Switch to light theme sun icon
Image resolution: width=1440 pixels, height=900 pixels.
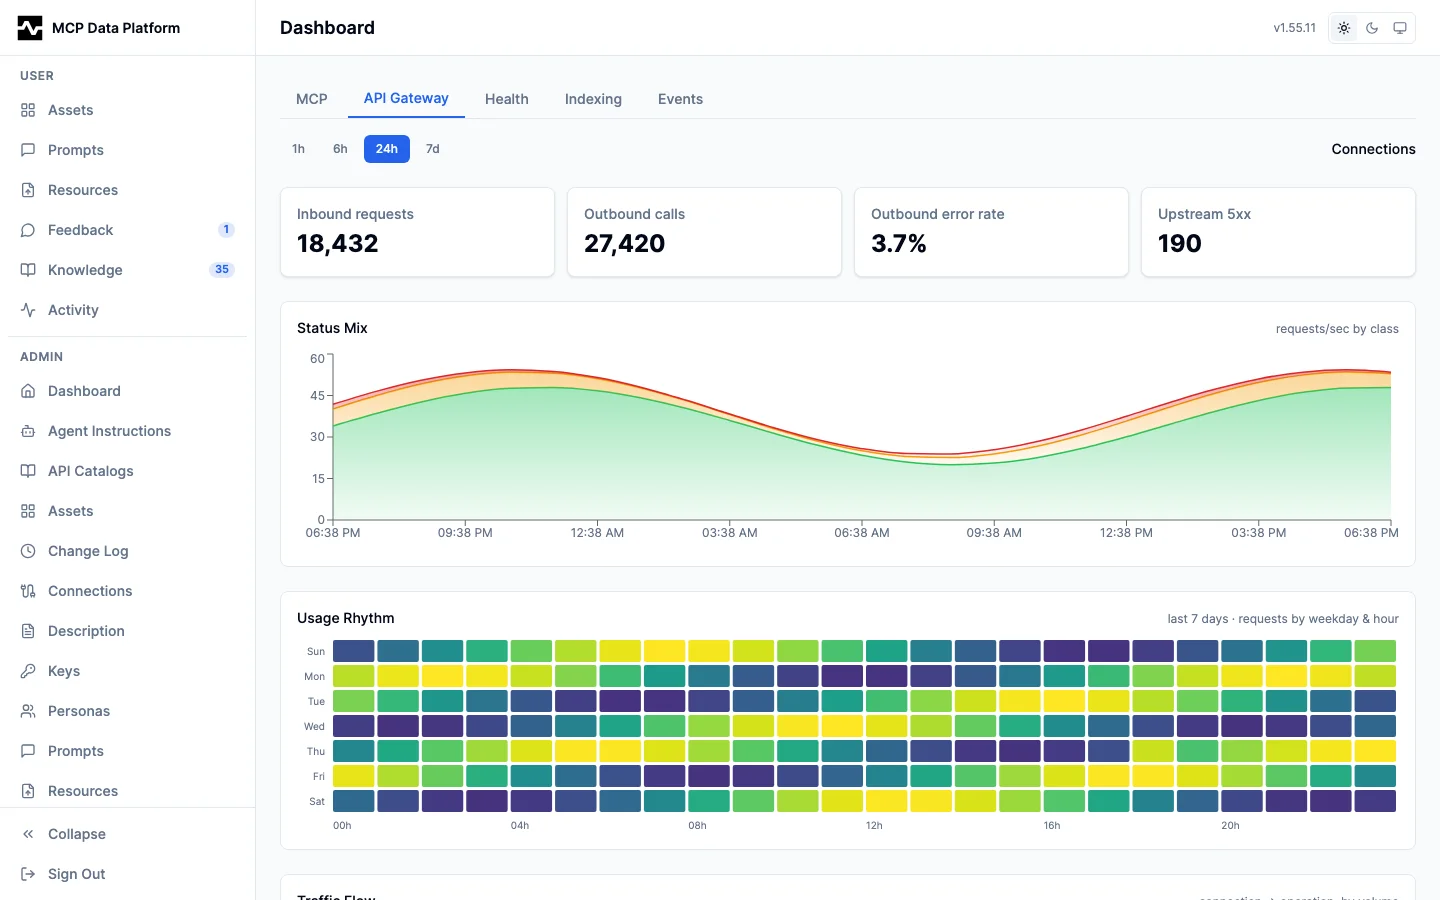coord(1344,28)
